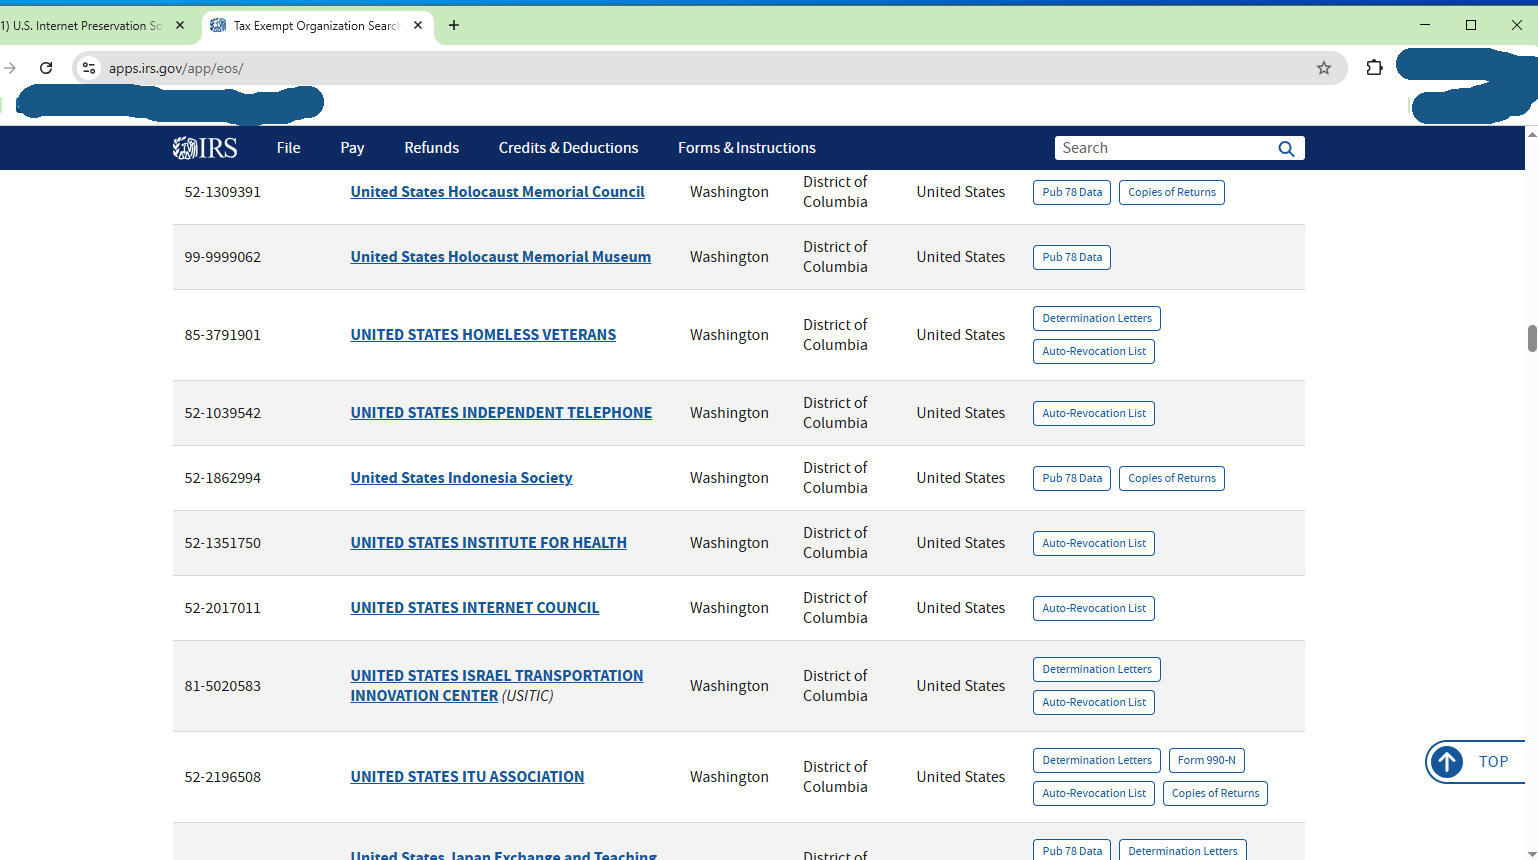
Task: Jump to top with the TOP button
Action: [1475, 762]
